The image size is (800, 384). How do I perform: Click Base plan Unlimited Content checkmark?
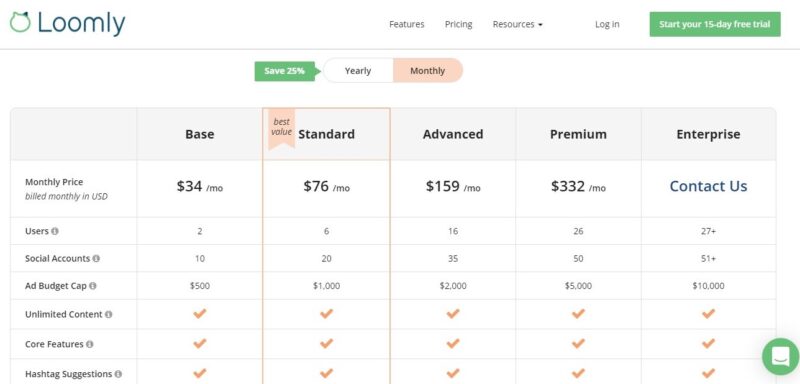pos(199,314)
